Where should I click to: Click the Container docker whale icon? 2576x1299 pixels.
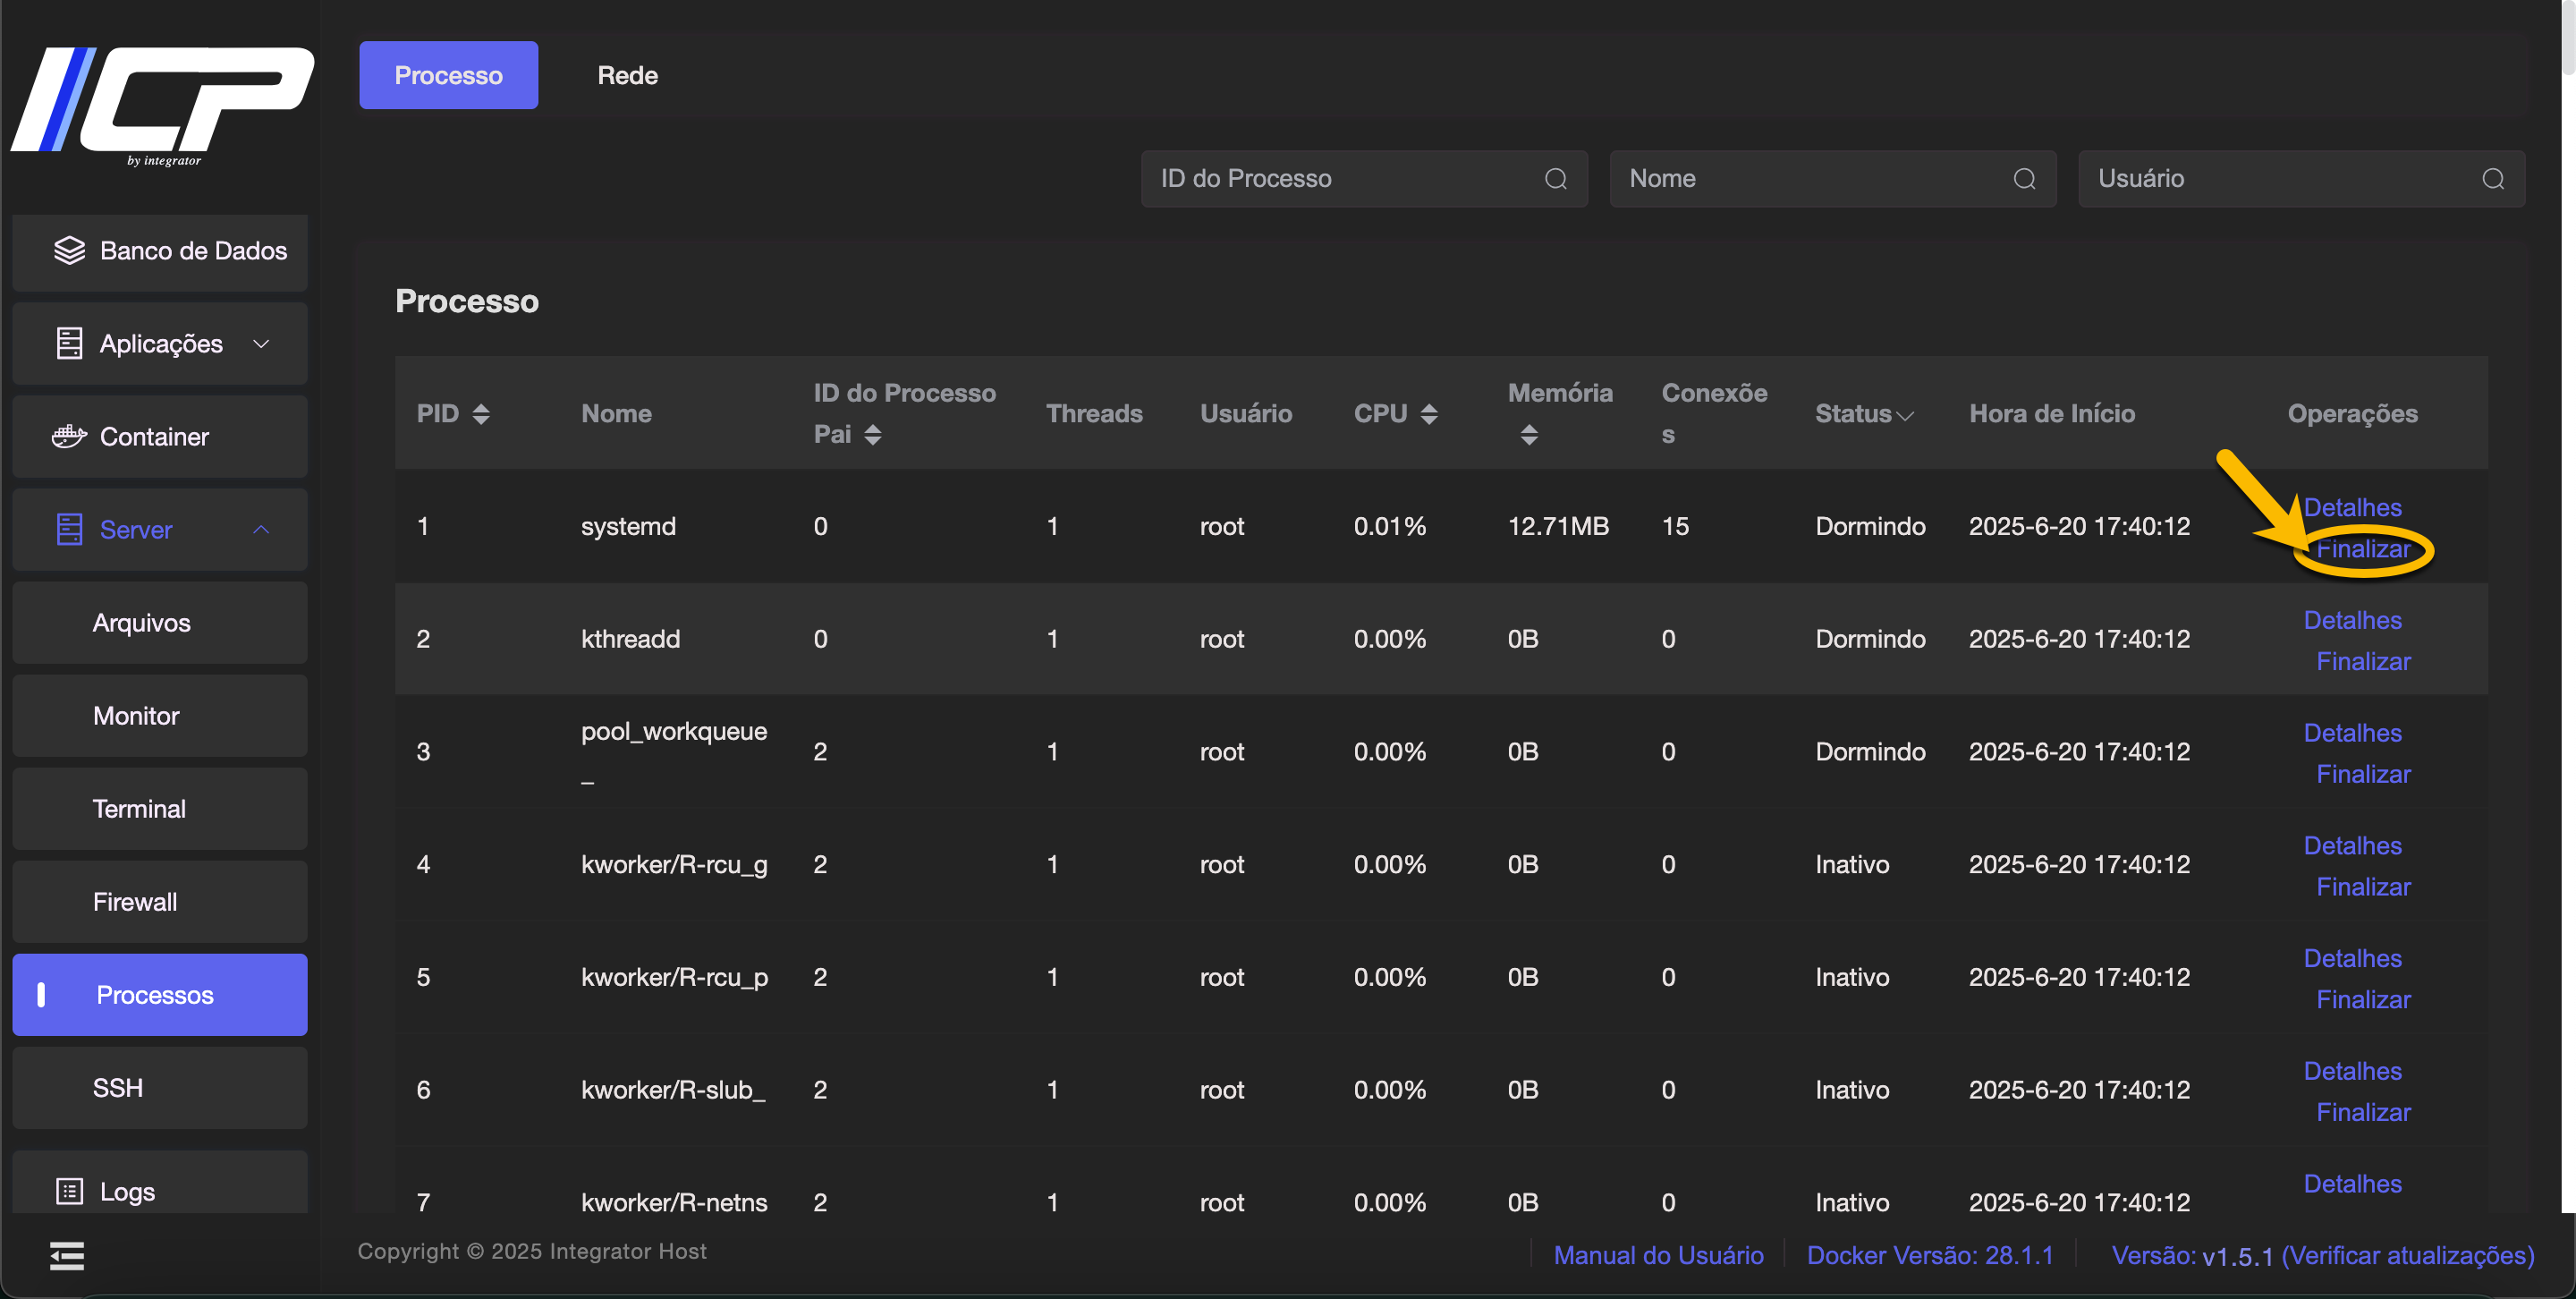69,436
